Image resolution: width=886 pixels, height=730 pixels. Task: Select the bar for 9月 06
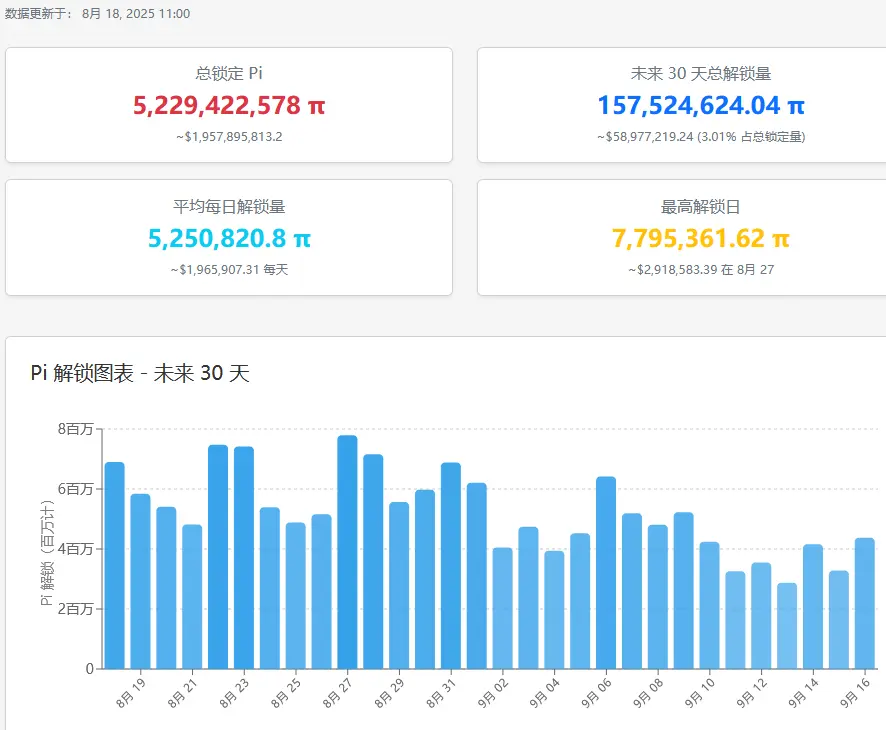(606, 573)
